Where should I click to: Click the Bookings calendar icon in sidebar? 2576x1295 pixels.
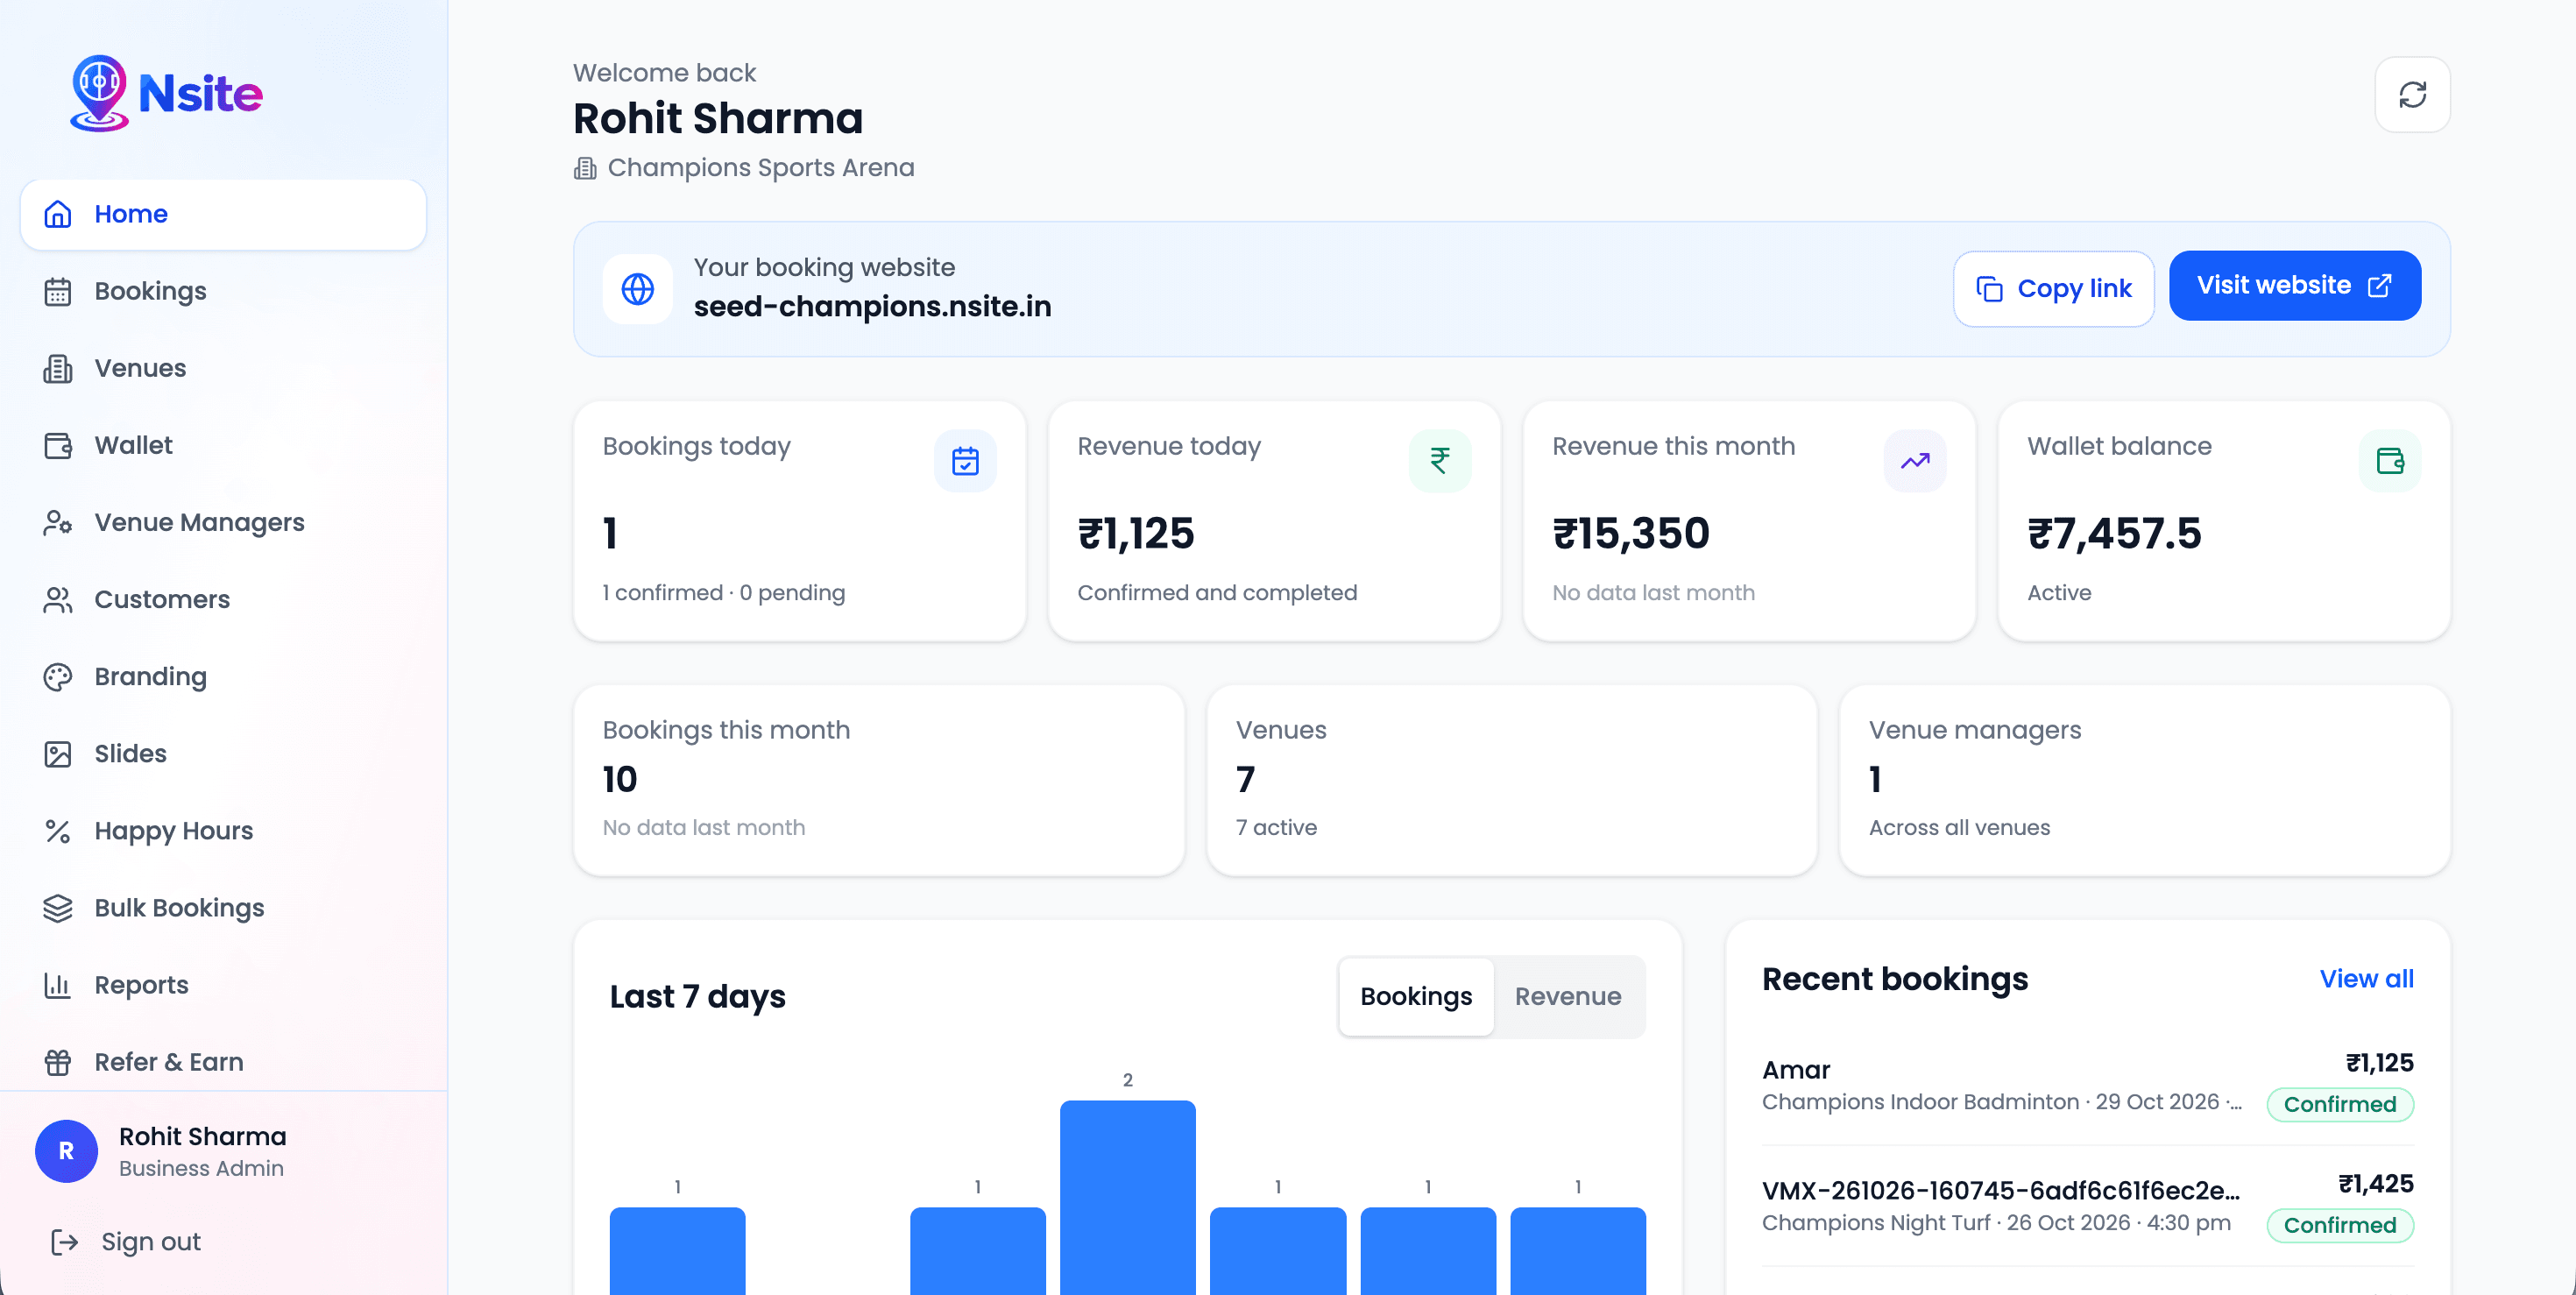58,291
